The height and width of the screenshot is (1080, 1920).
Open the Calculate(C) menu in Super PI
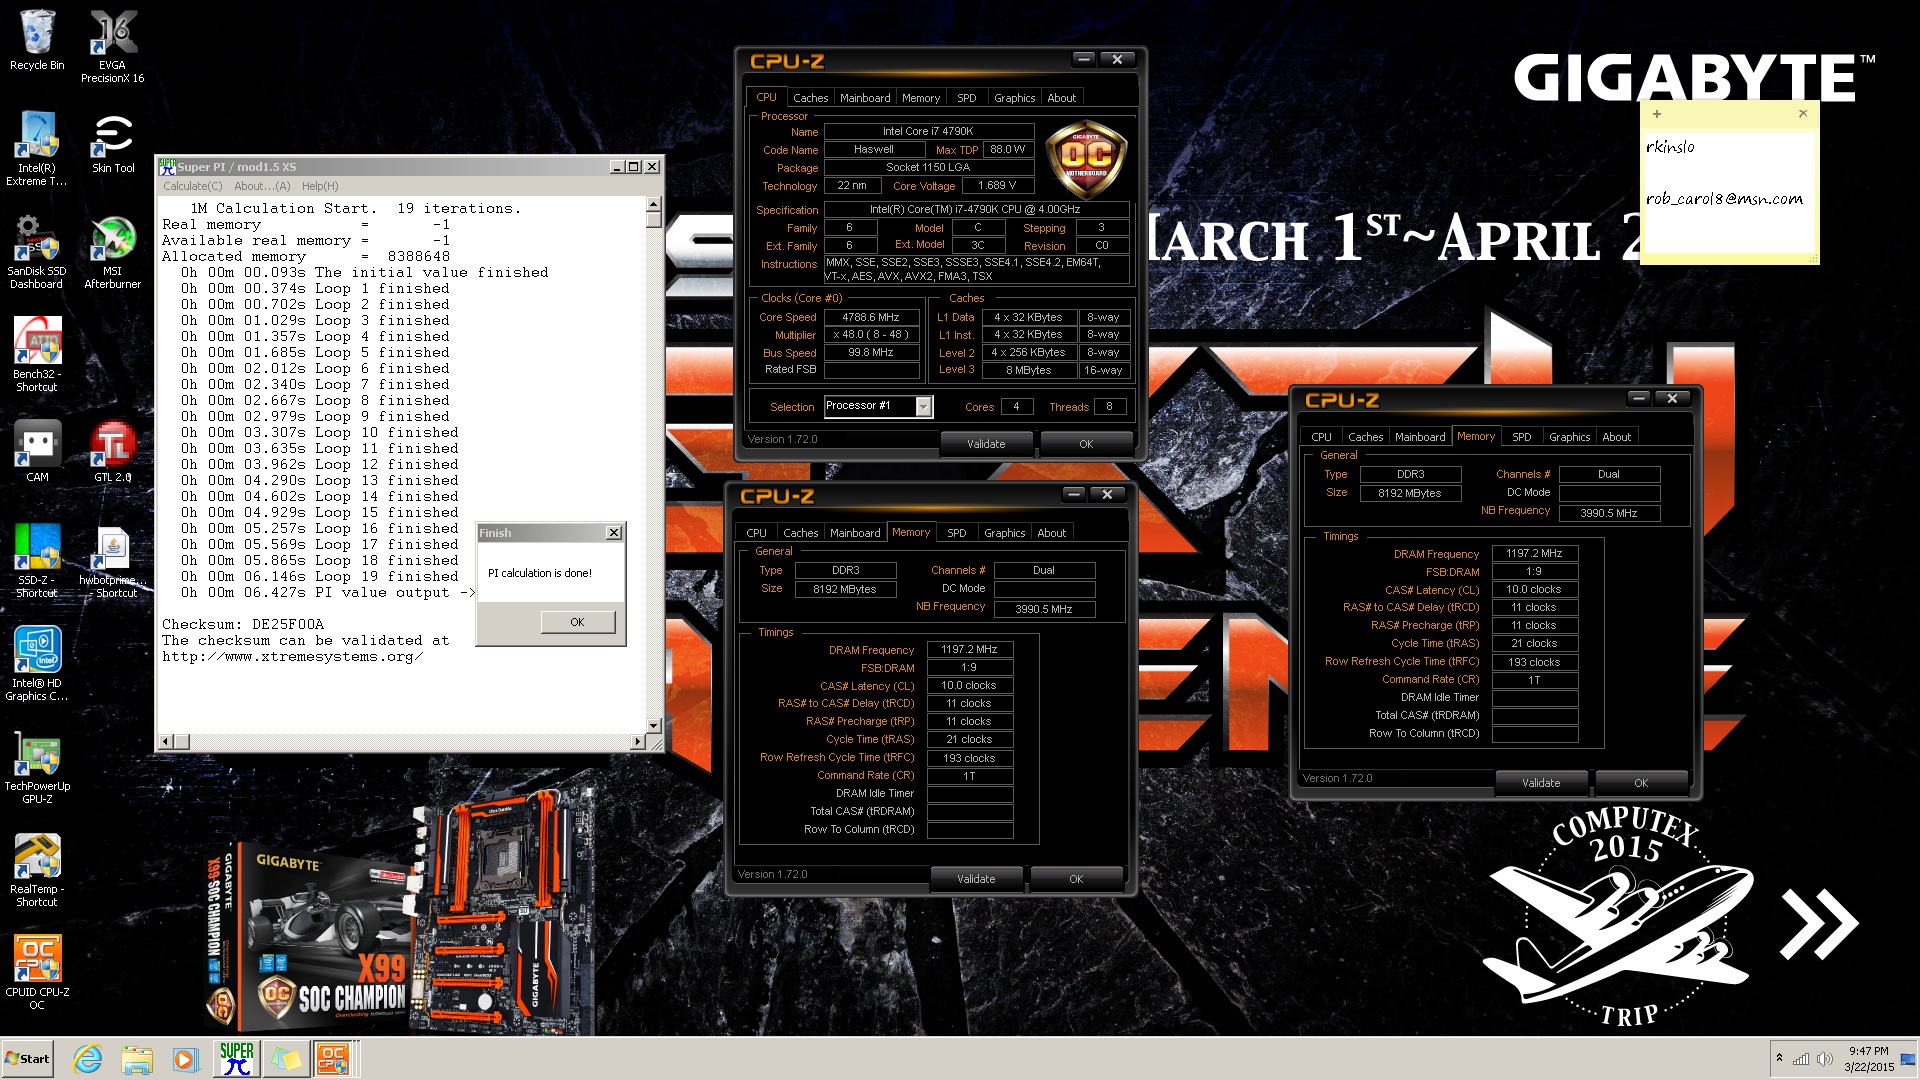tap(193, 186)
